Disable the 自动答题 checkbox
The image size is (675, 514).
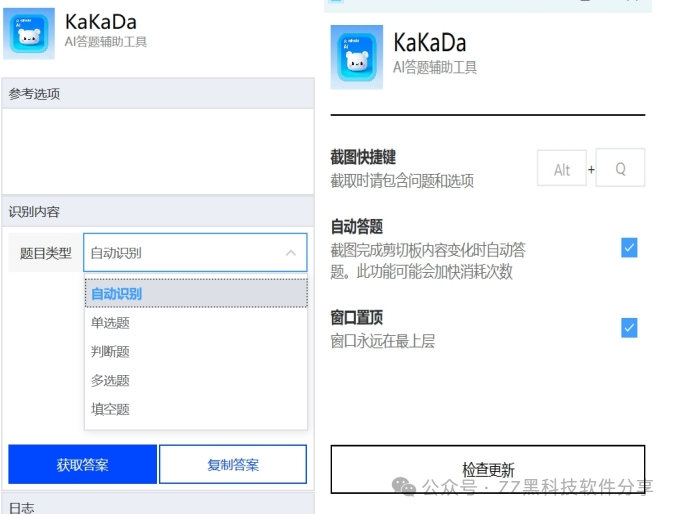point(629,248)
